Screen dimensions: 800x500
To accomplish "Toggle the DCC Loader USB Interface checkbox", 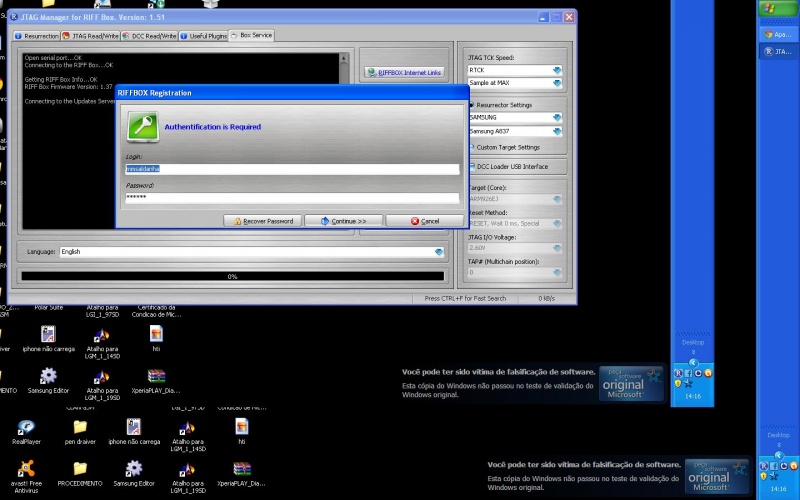I will 472,167.
